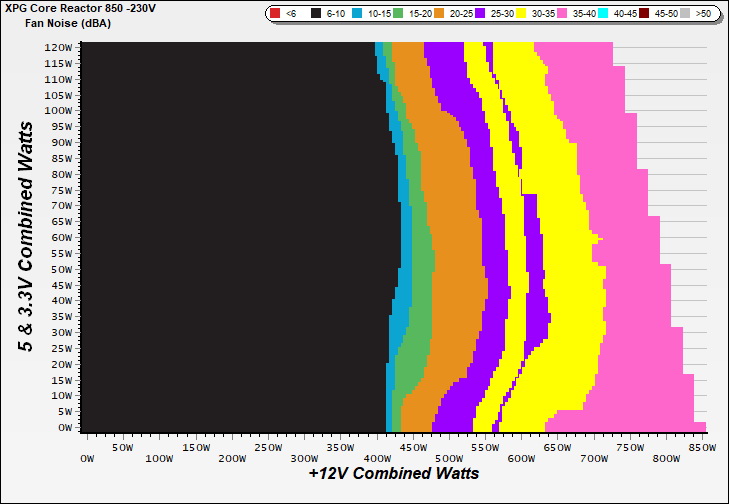Pick the green 15-20 legend swatch
This screenshot has width=729, height=504.
[x=400, y=14]
